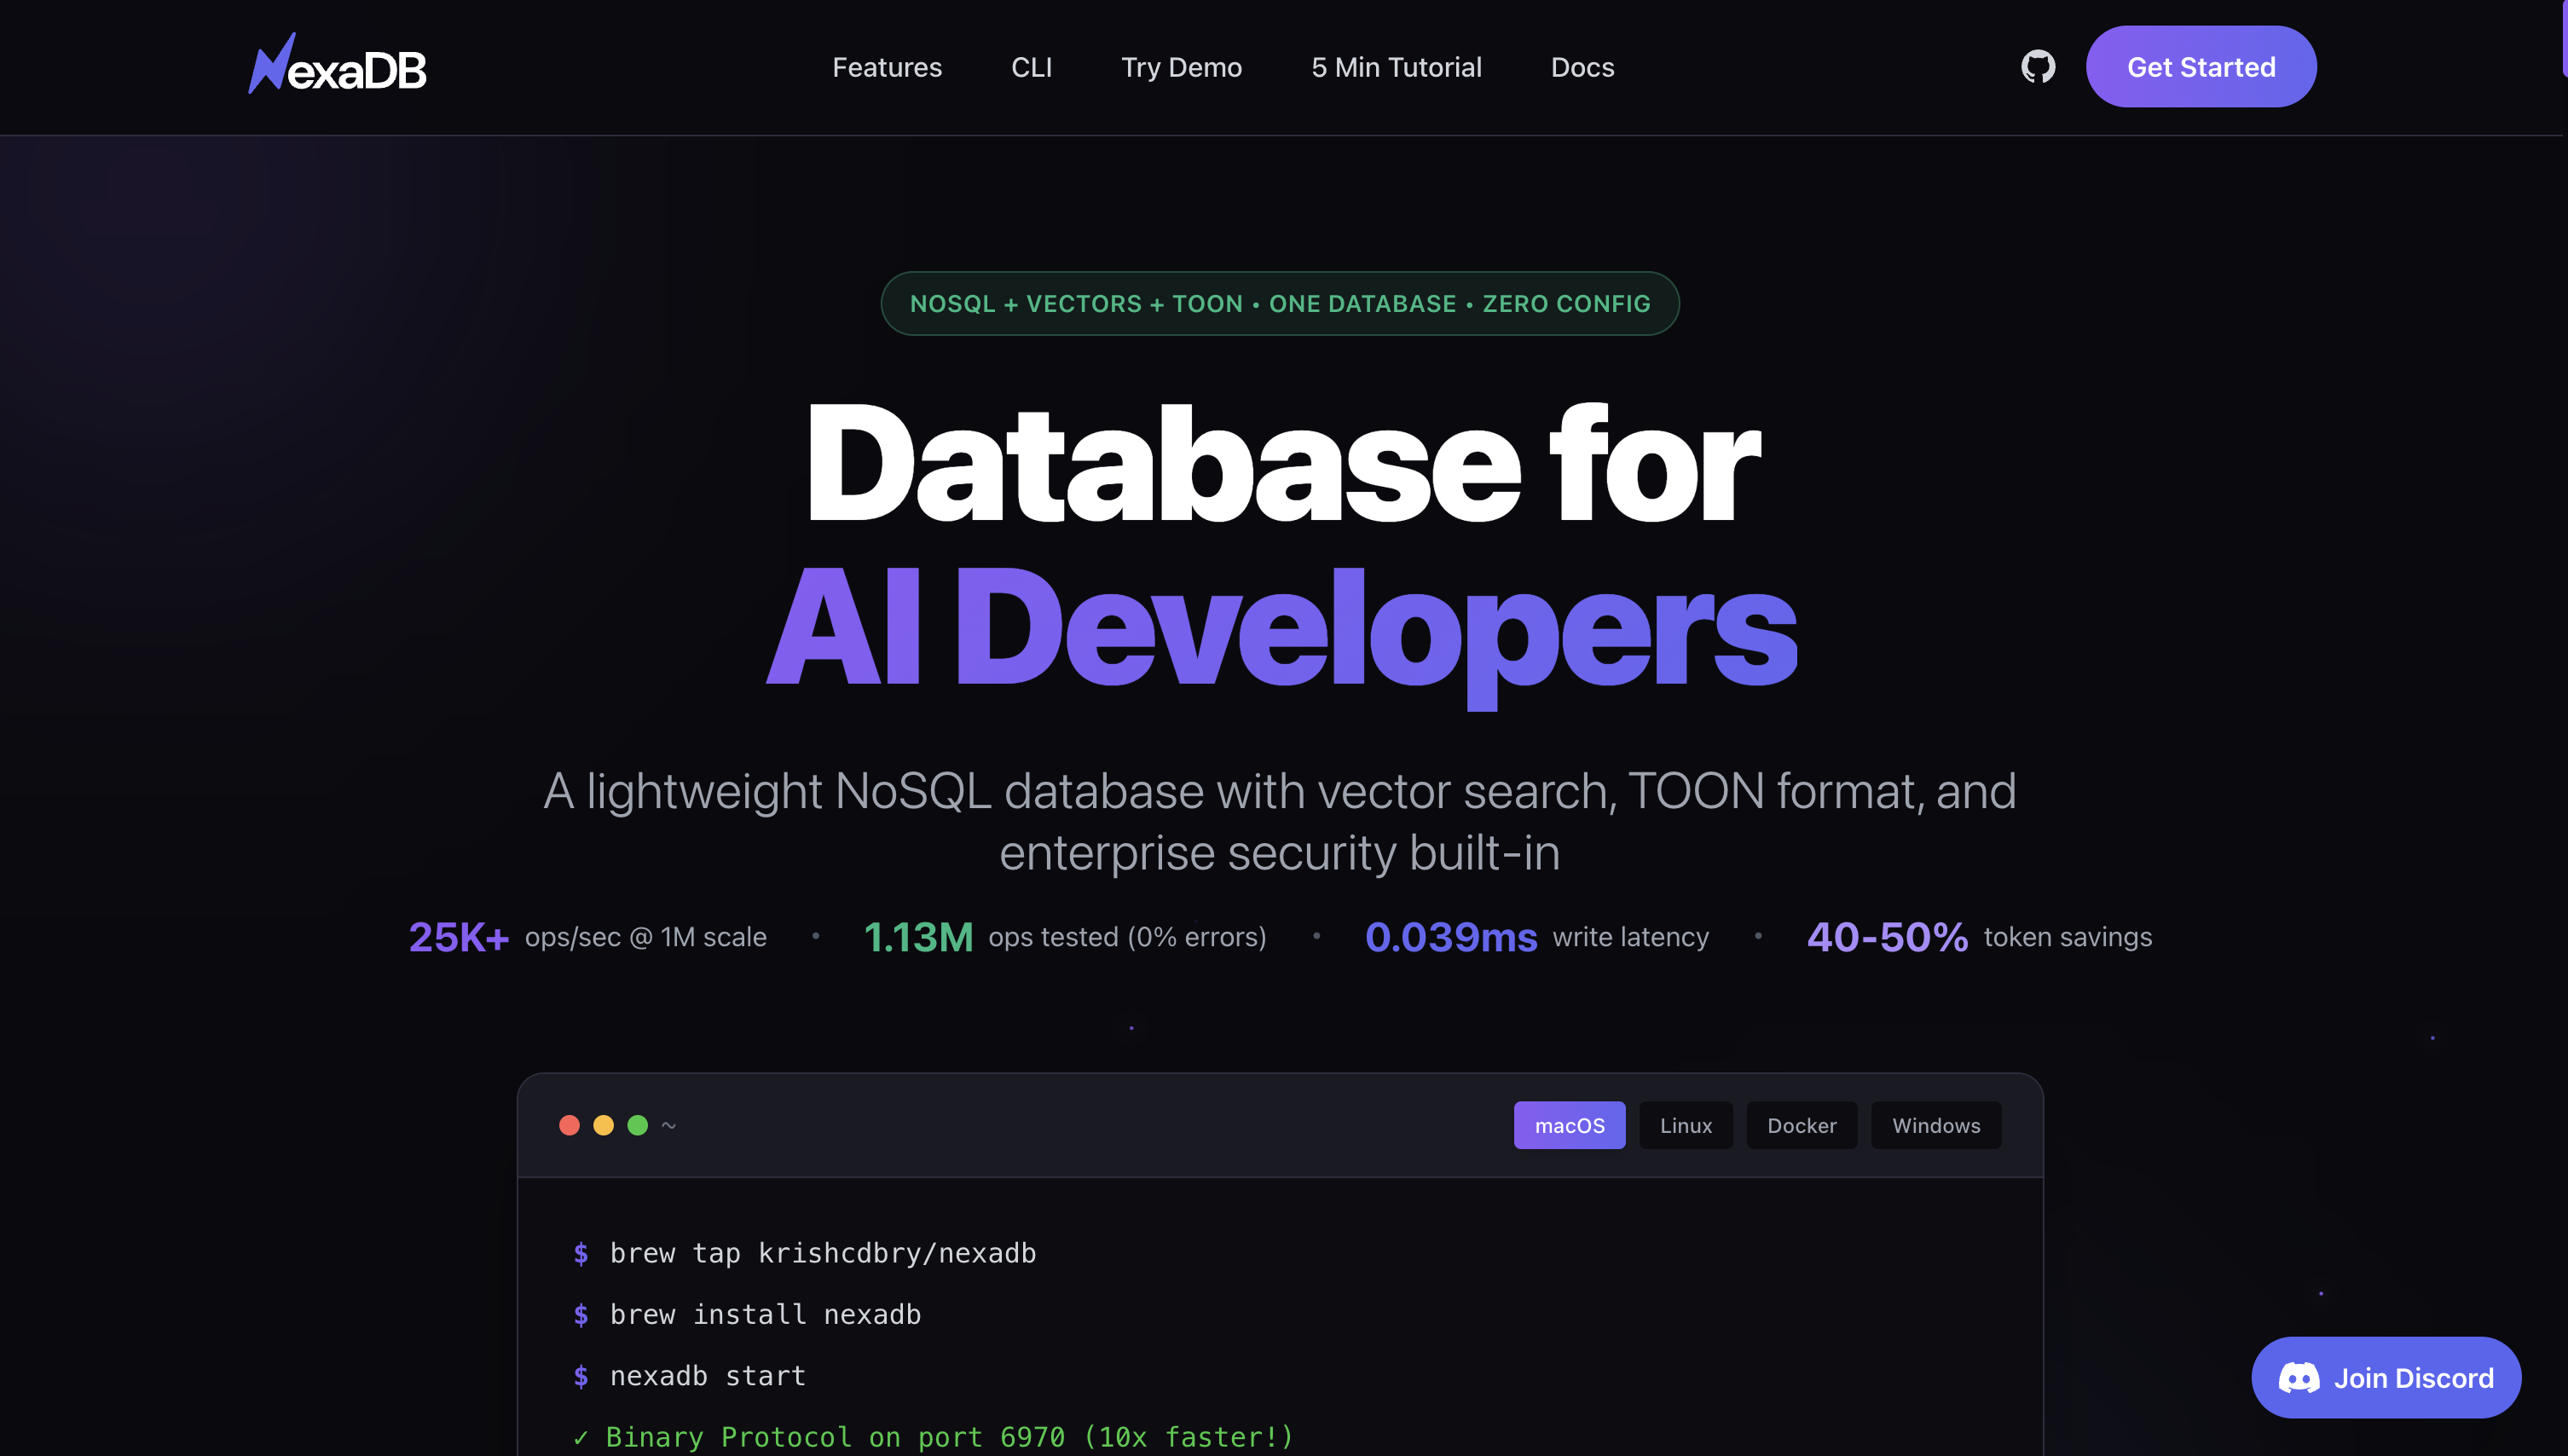Click the yellow traffic-light dot in terminal
This screenshot has width=2568, height=1456.
(603, 1125)
